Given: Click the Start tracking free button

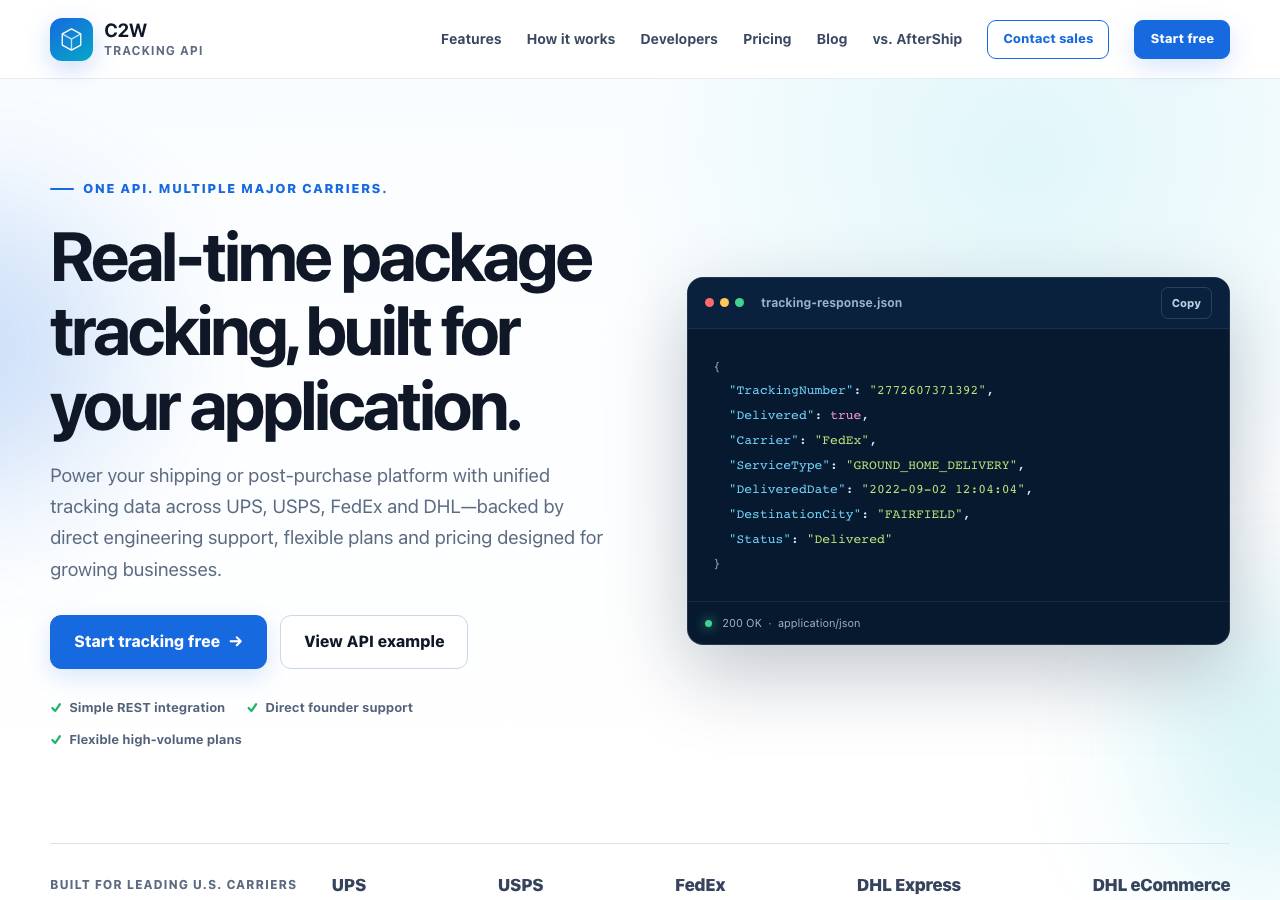Looking at the screenshot, I should pyautogui.click(x=158, y=642).
